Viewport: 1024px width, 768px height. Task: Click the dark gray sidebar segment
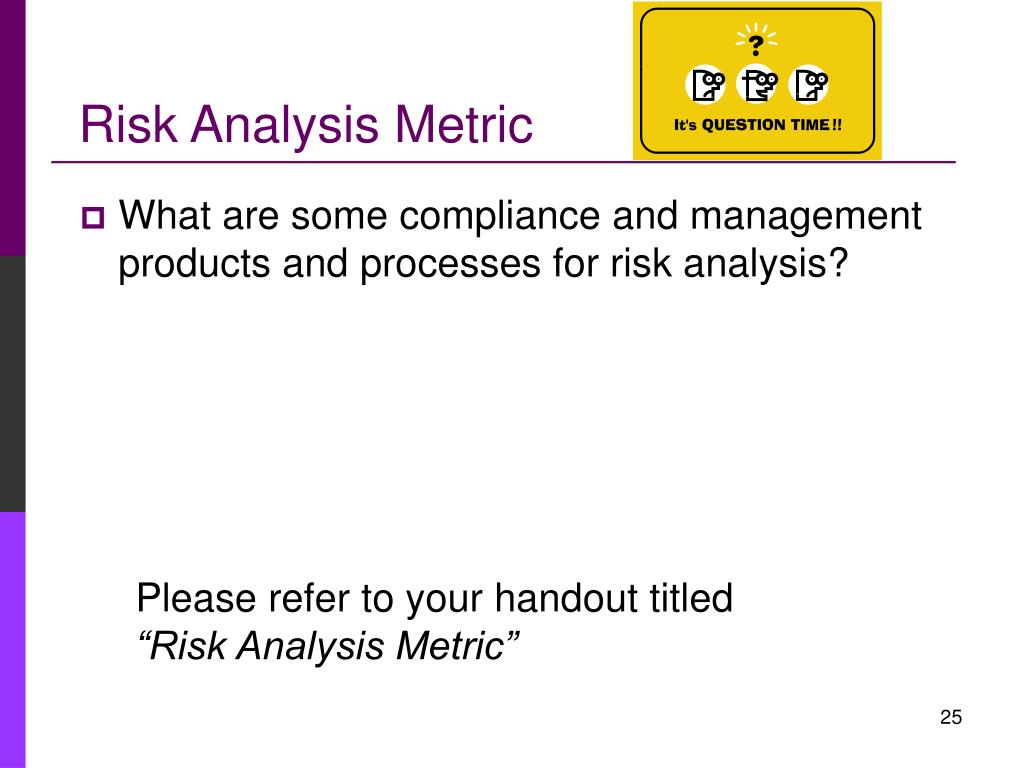click(12, 384)
